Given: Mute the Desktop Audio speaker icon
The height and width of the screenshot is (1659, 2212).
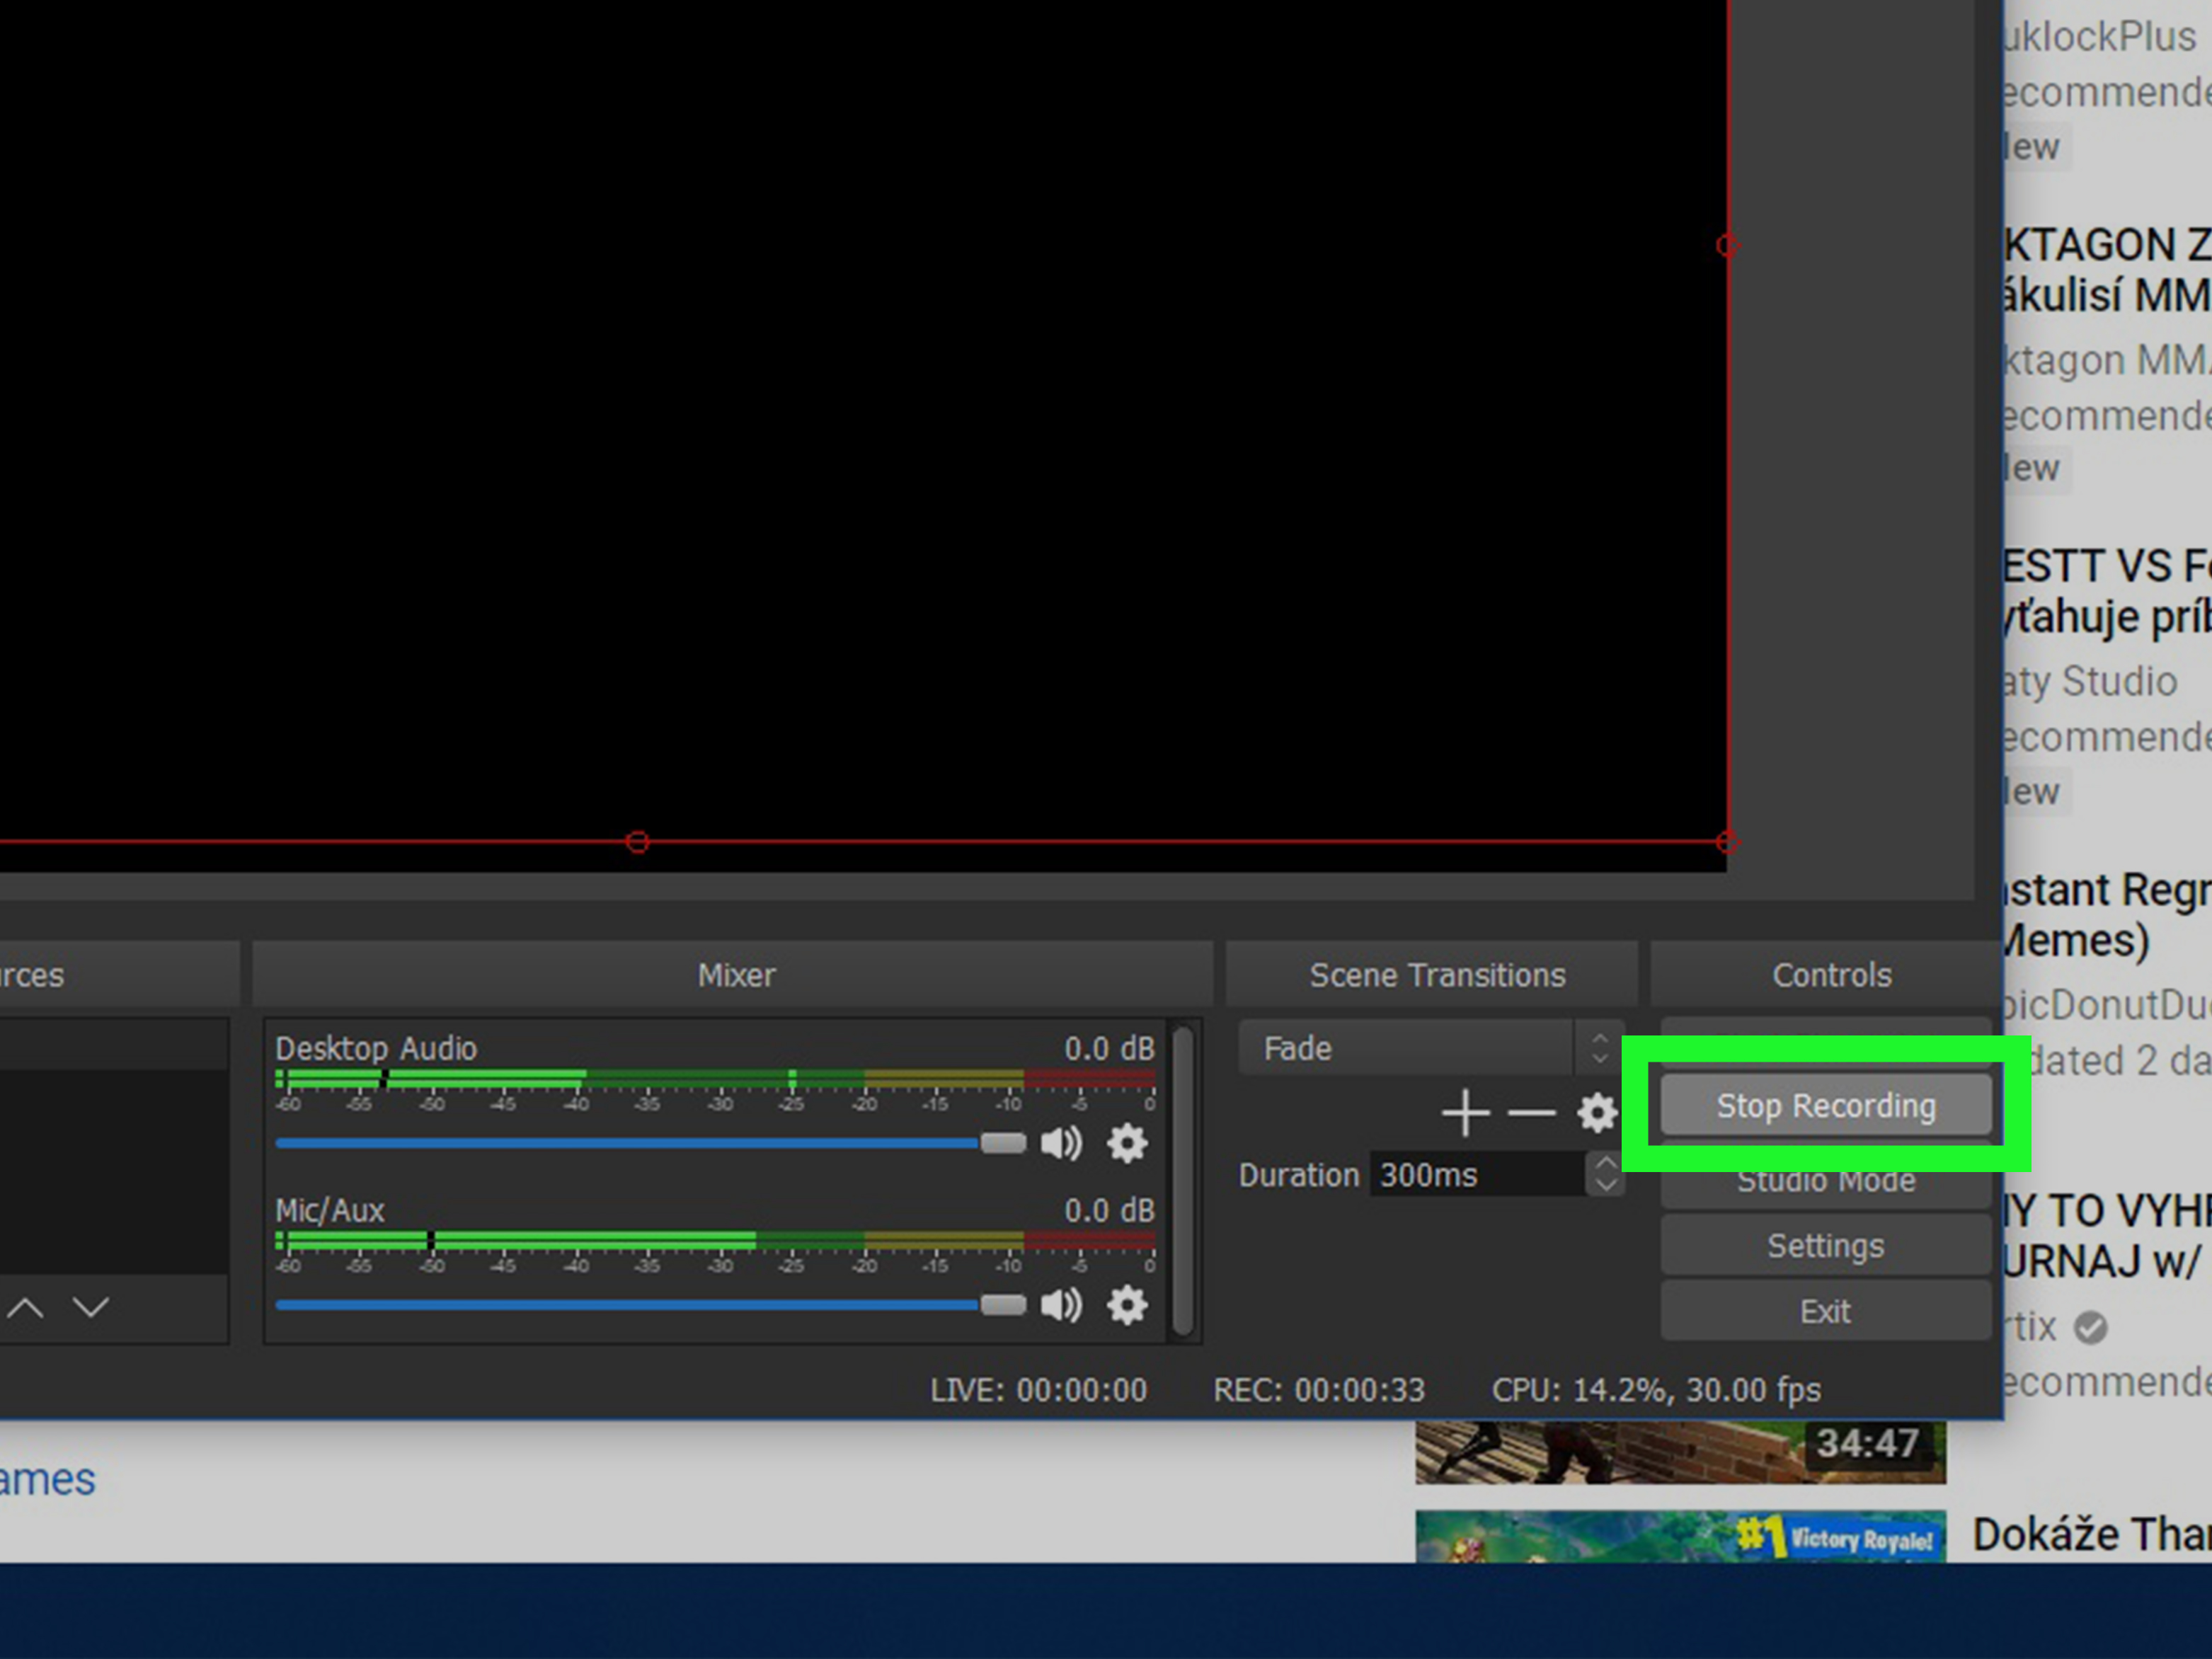Looking at the screenshot, I should [x=1061, y=1143].
